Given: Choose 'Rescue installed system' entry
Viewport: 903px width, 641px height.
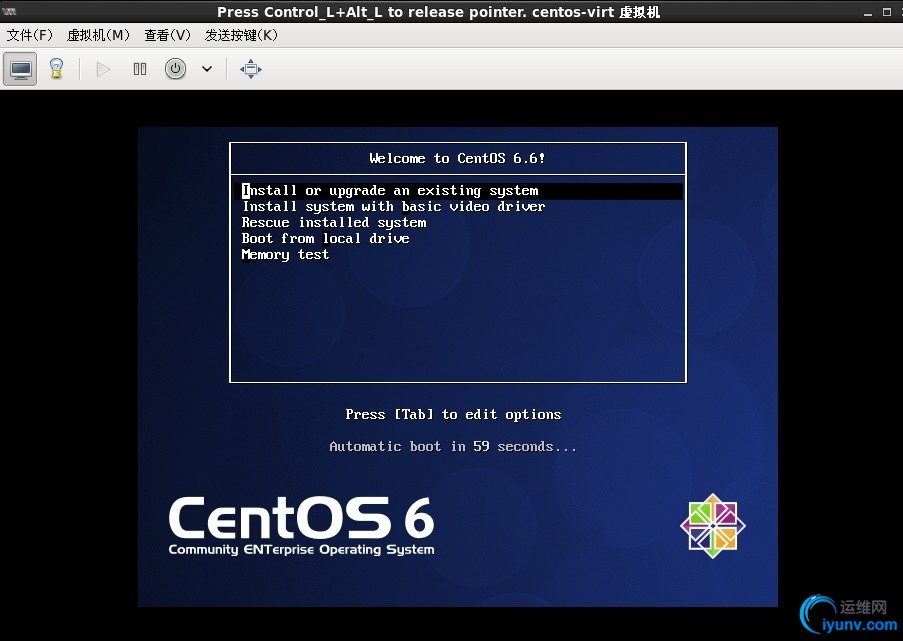Looking at the screenshot, I should (334, 222).
